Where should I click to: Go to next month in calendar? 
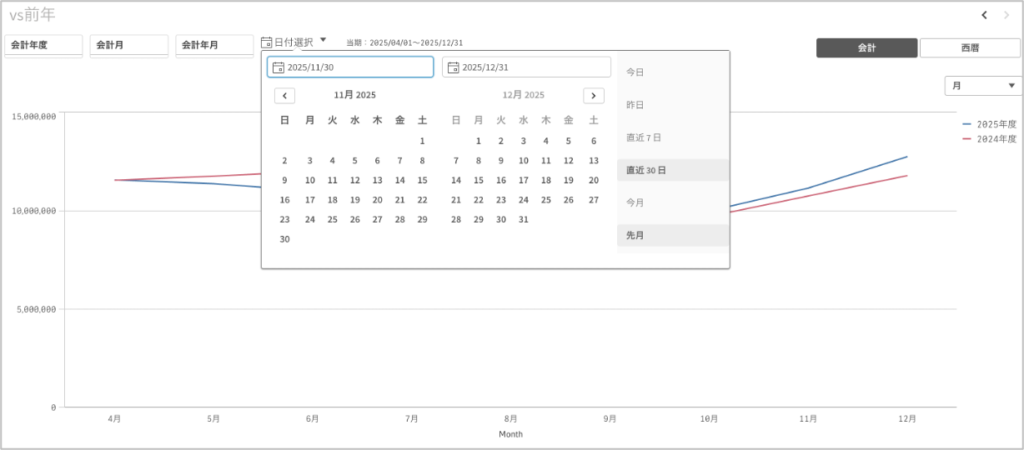(593, 95)
